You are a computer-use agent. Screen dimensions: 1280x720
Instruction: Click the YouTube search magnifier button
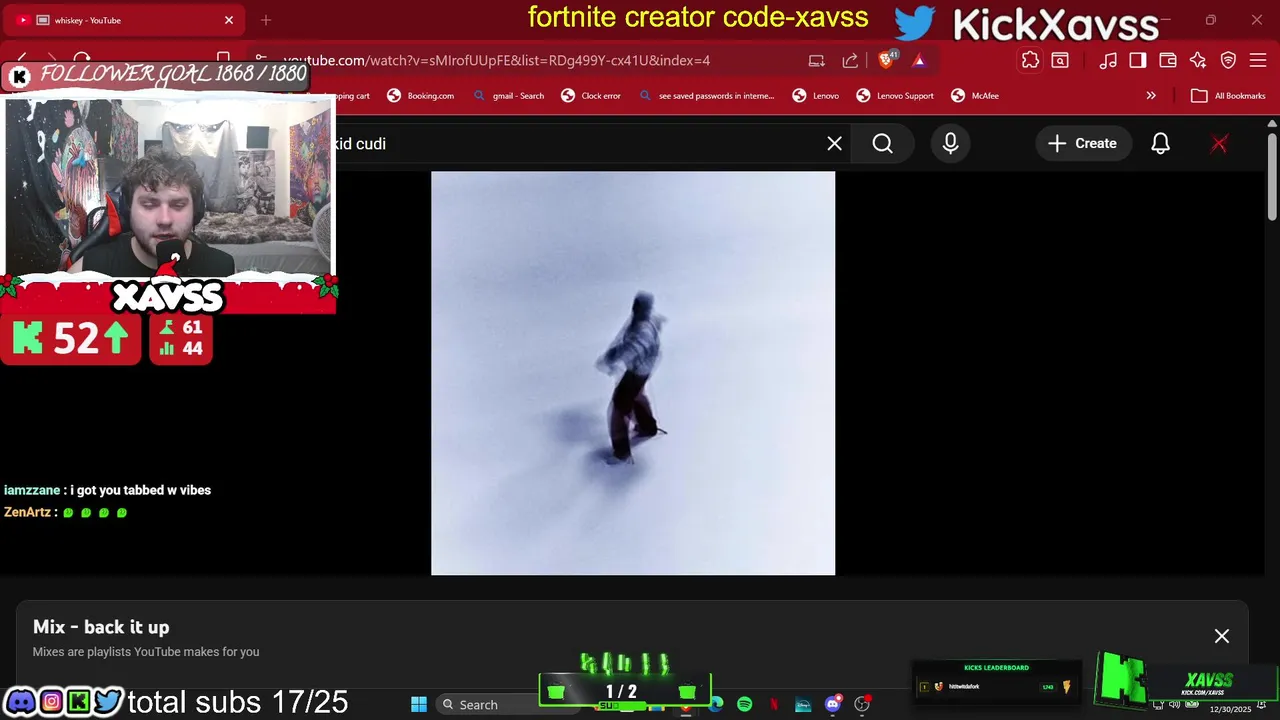pos(882,144)
